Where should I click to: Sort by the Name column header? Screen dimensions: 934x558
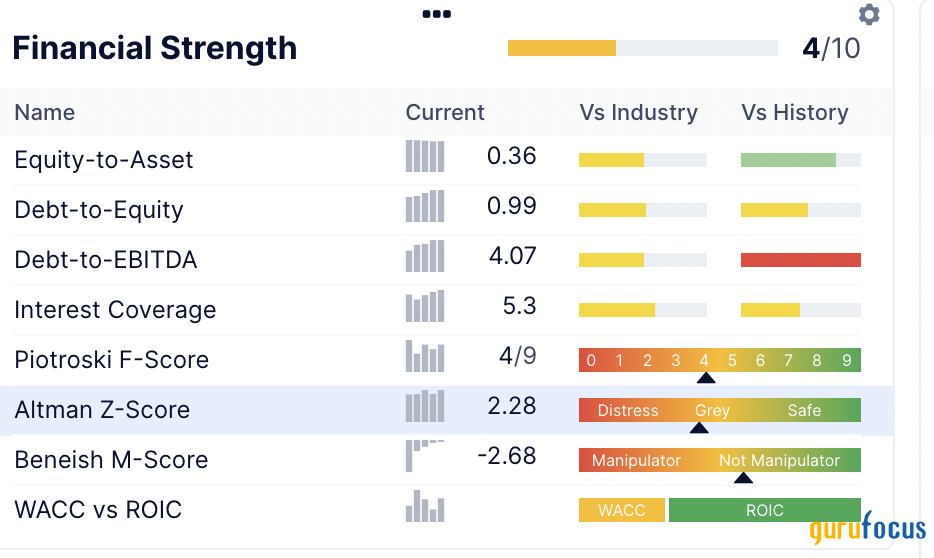(x=45, y=113)
